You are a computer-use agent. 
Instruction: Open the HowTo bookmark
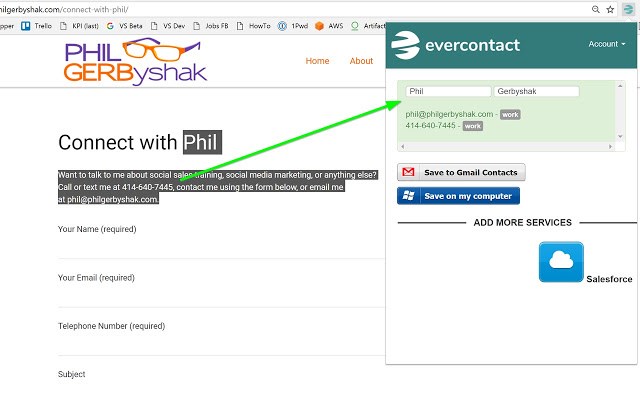[253, 26]
